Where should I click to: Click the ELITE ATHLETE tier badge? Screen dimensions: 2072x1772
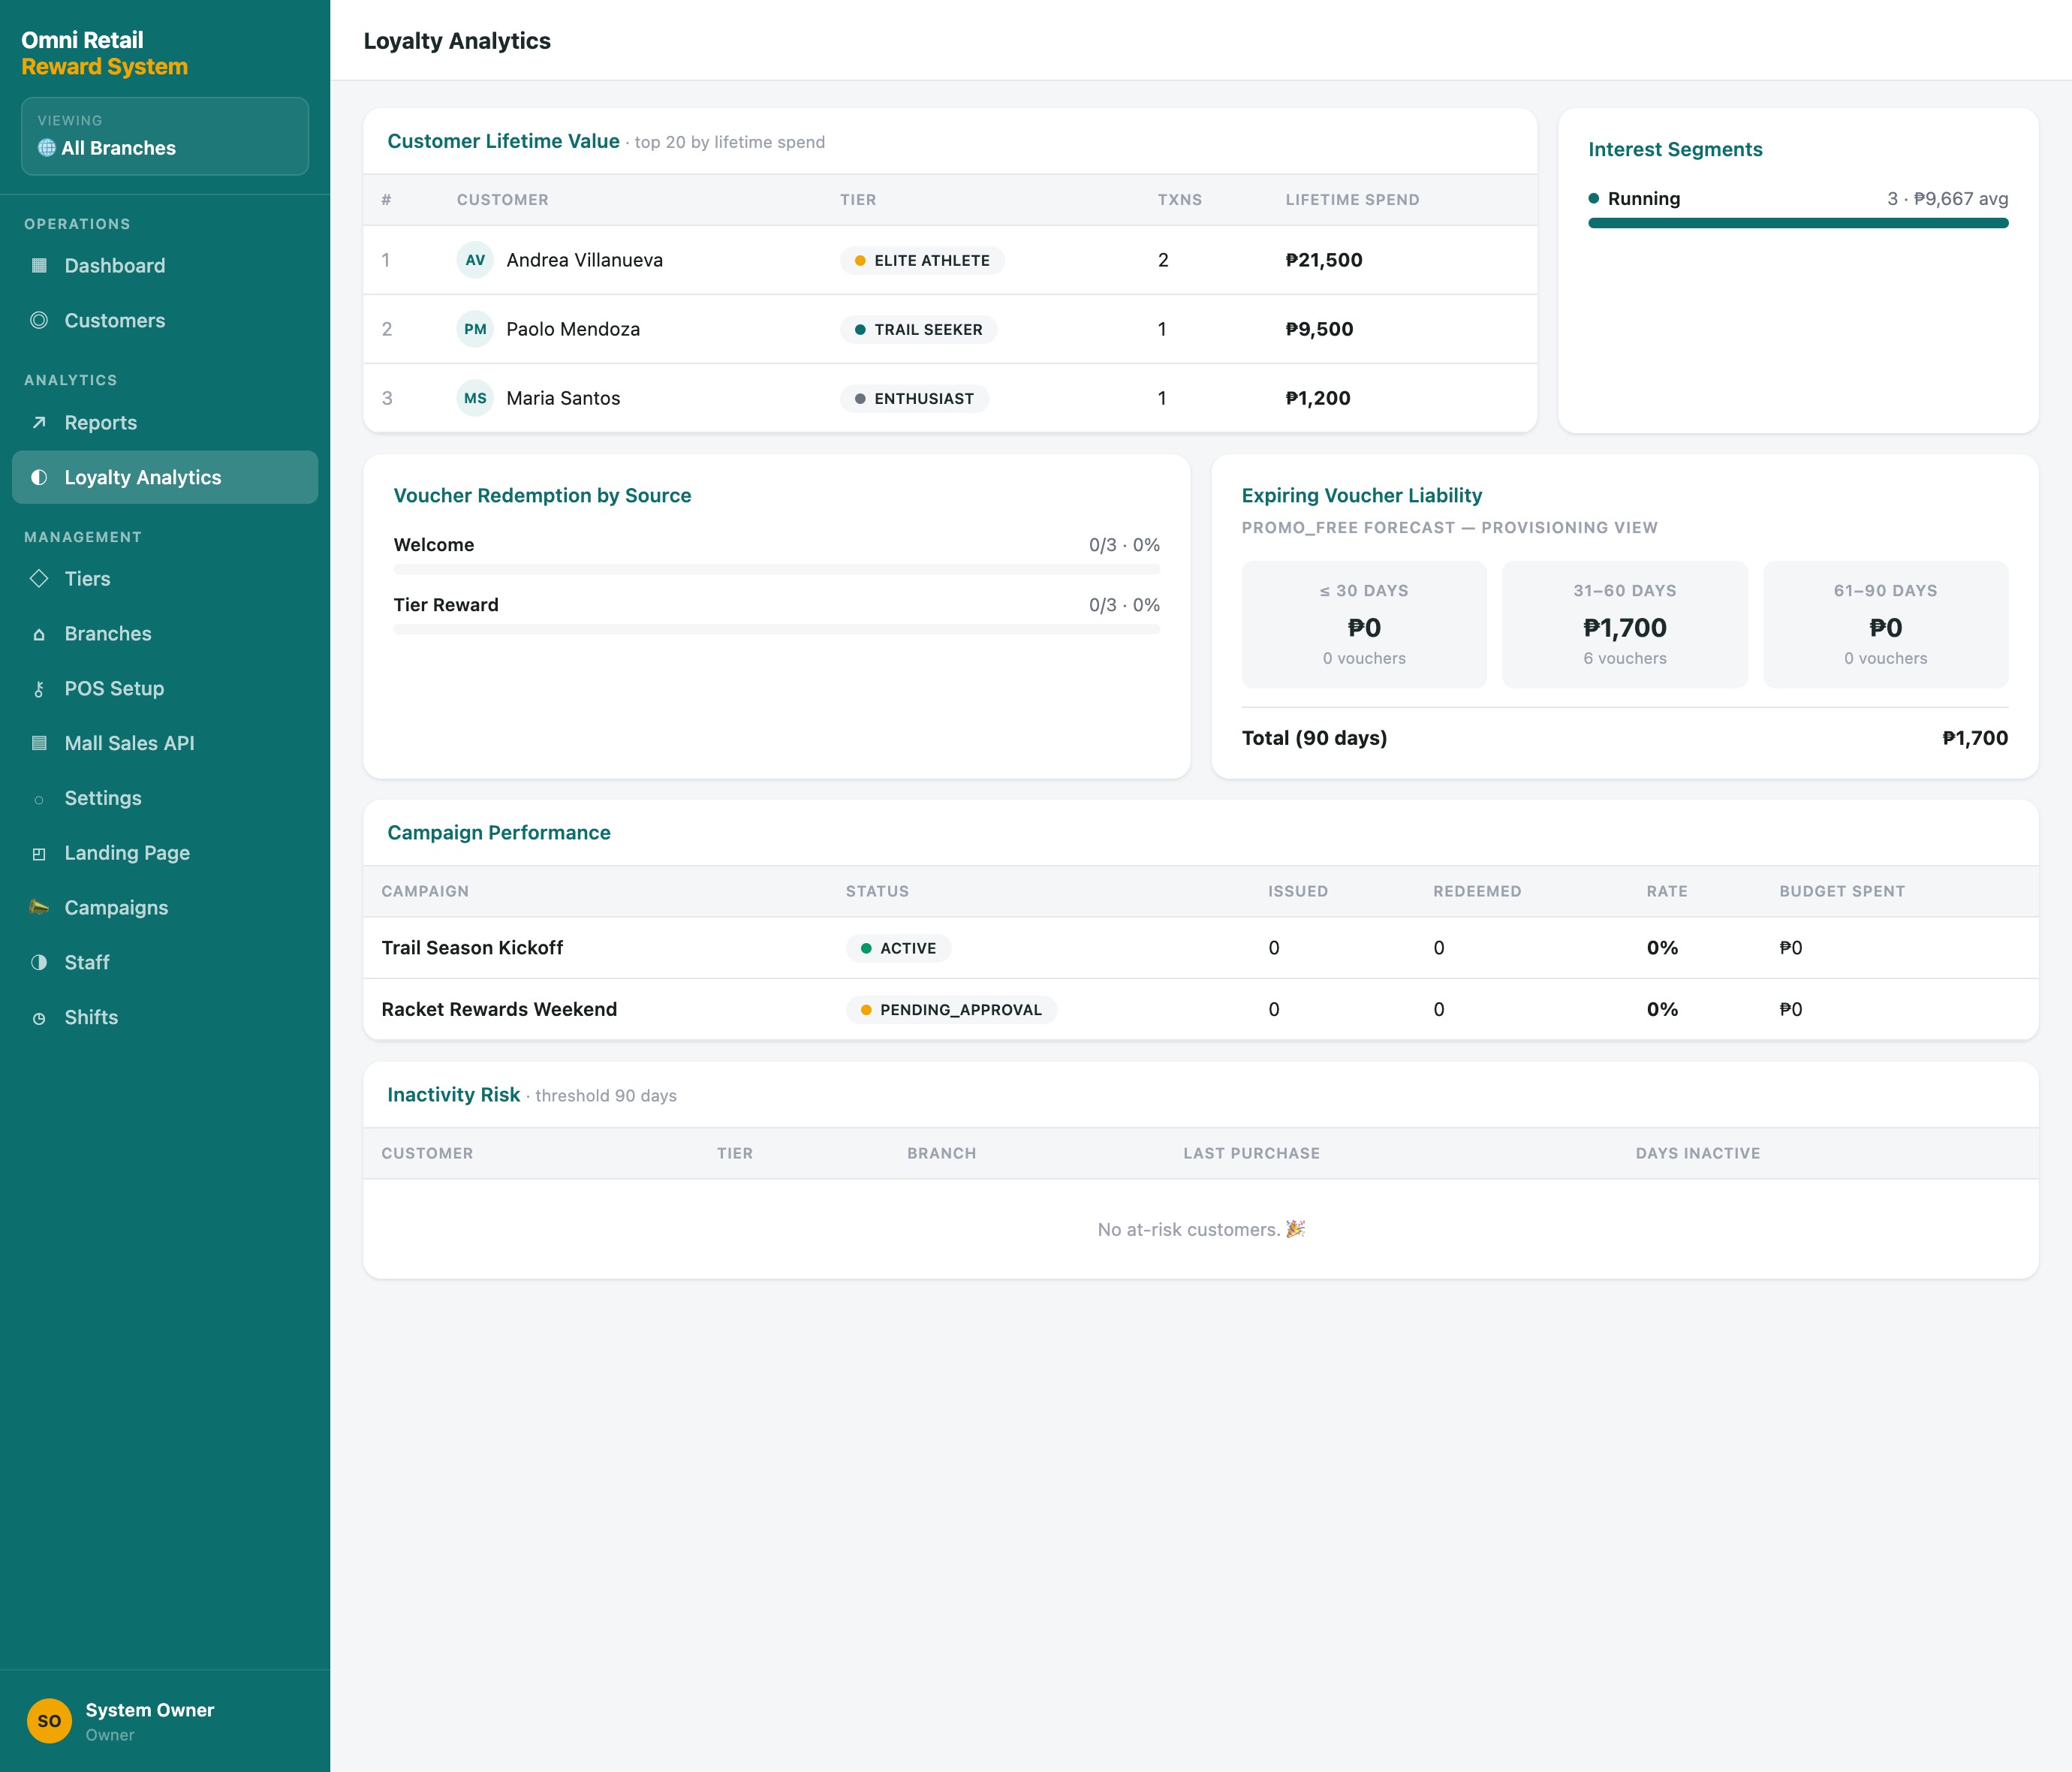click(922, 260)
